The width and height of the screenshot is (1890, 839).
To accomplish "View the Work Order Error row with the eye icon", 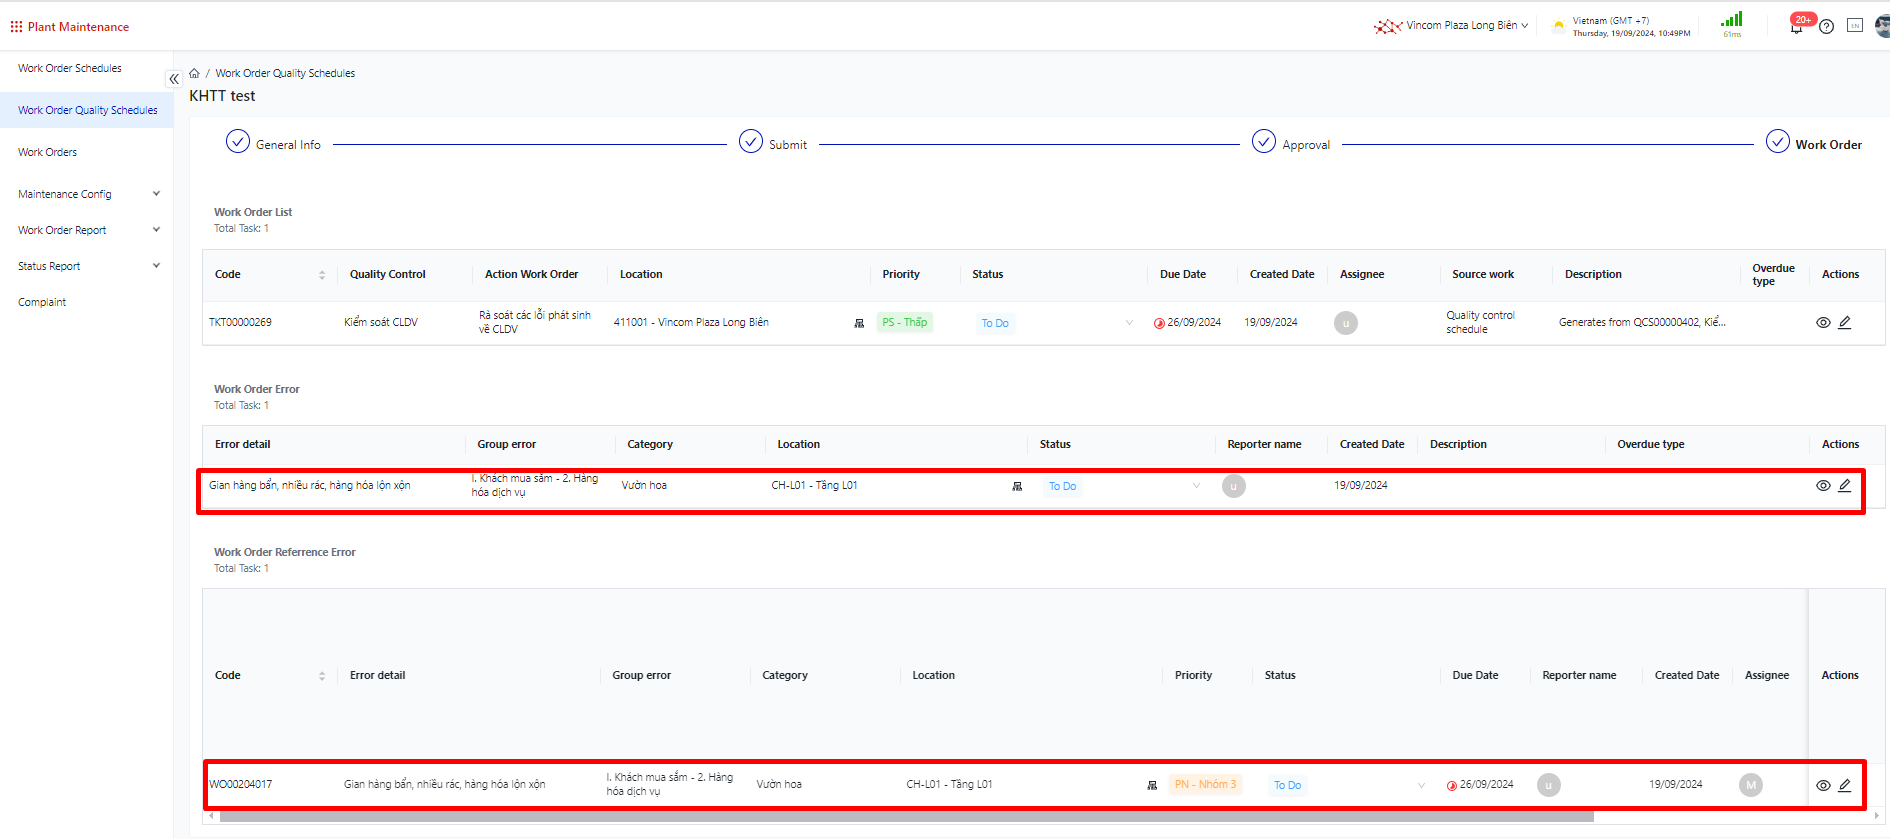I will (x=1823, y=486).
